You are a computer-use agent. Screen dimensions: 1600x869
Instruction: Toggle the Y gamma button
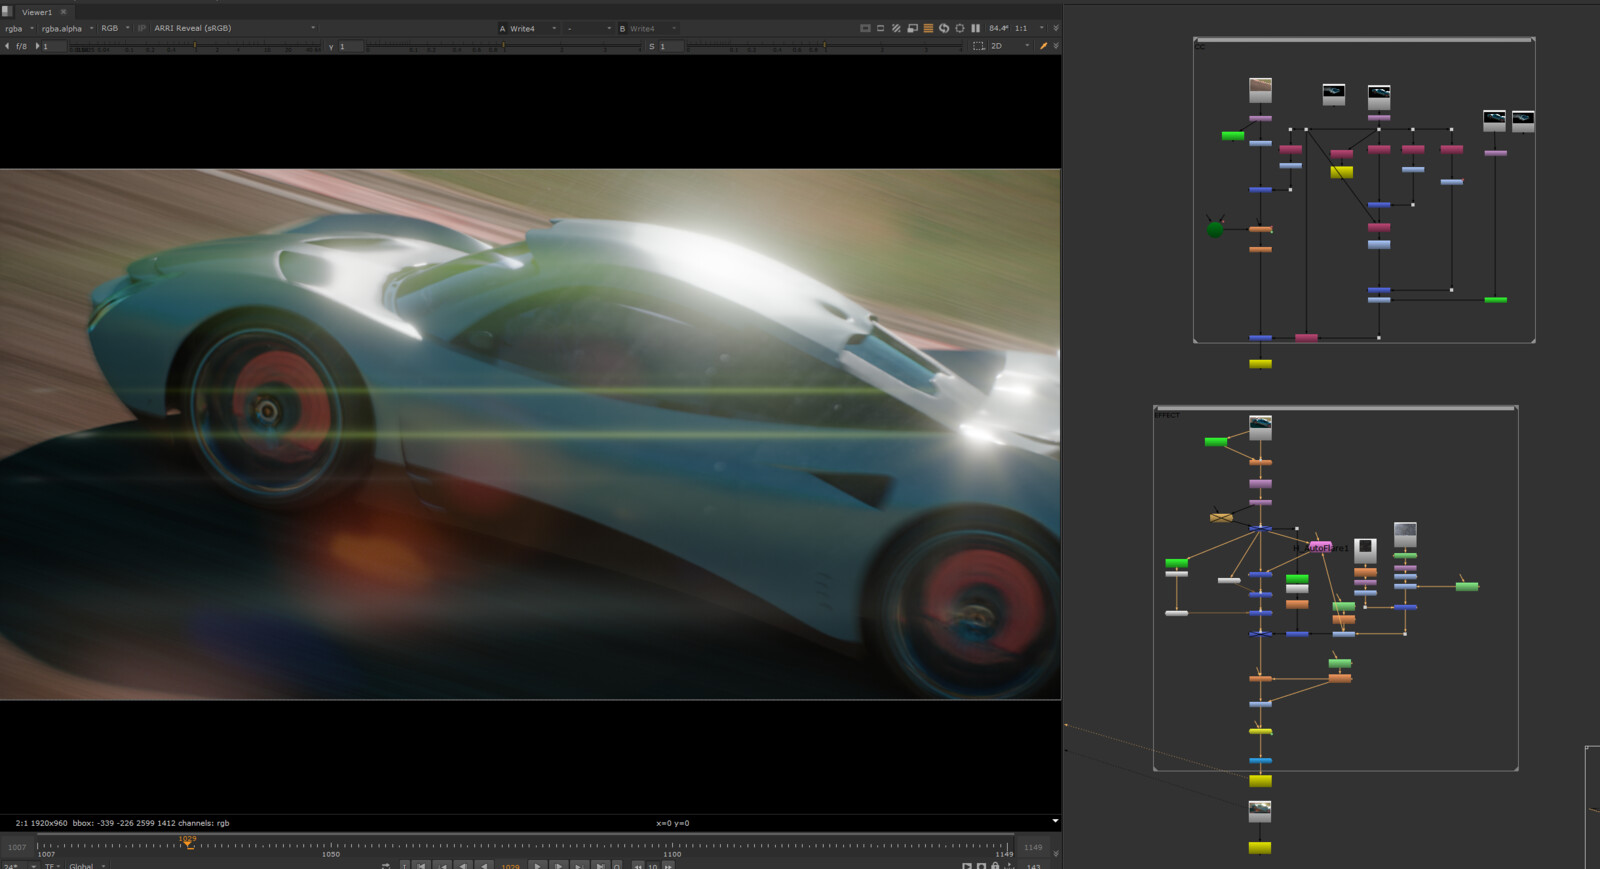331,47
